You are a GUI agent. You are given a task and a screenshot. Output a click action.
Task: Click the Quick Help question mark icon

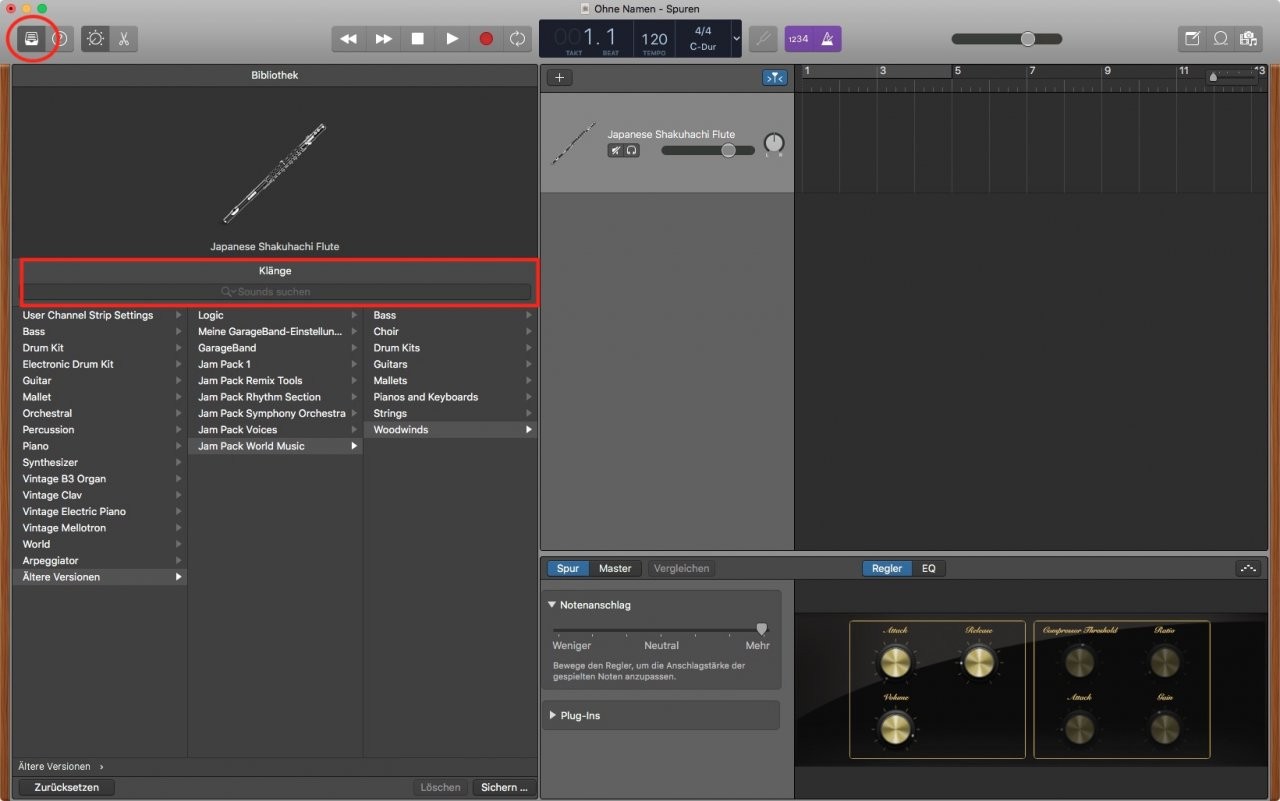60,39
